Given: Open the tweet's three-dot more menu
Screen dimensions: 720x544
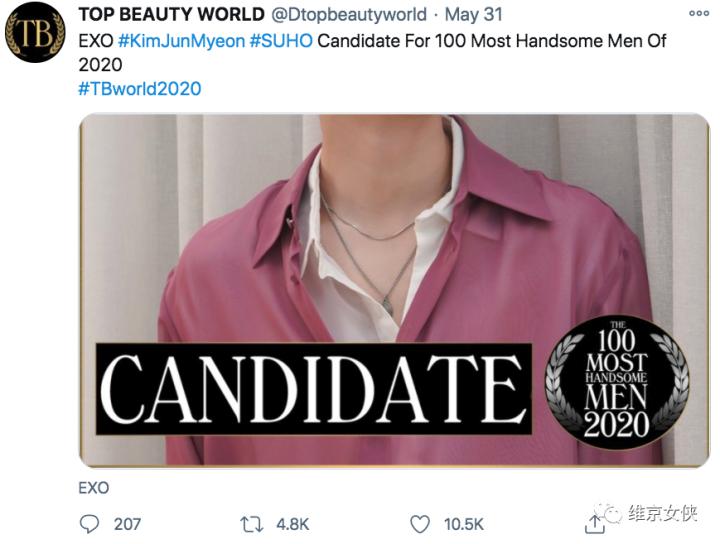Looking at the screenshot, I should point(699,15).
